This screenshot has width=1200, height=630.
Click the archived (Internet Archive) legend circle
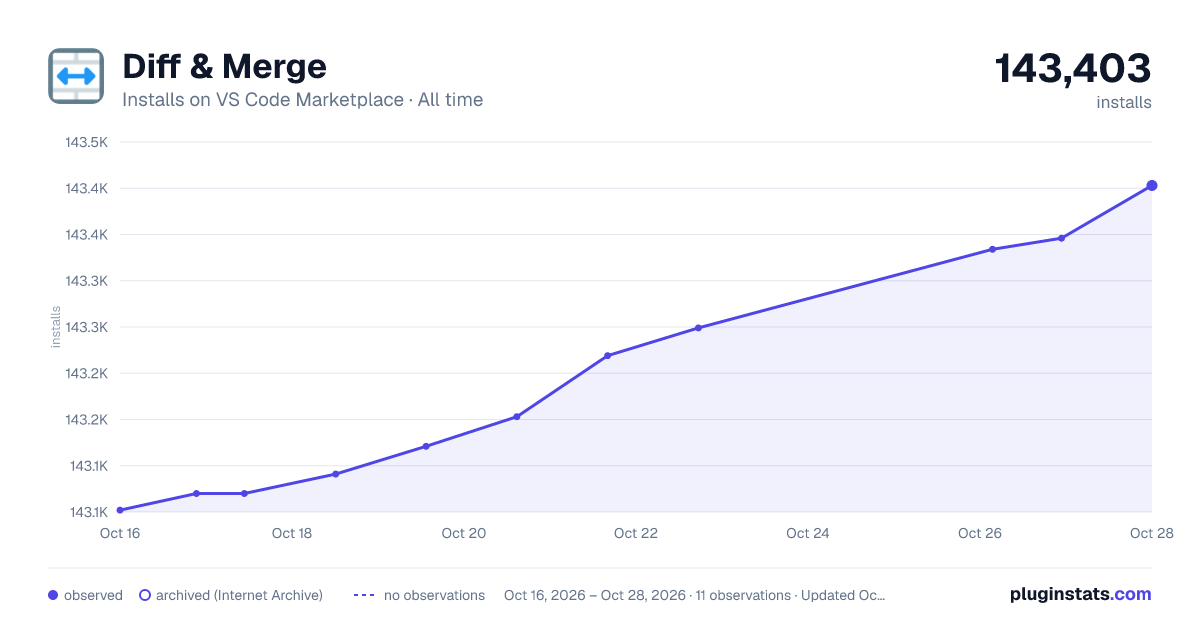pos(145,595)
